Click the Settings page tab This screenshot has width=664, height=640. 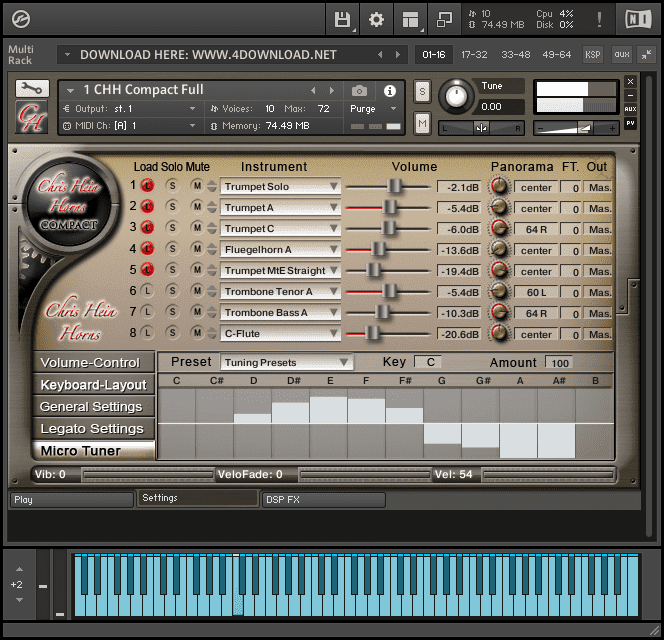pyautogui.click(x=198, y=498)
